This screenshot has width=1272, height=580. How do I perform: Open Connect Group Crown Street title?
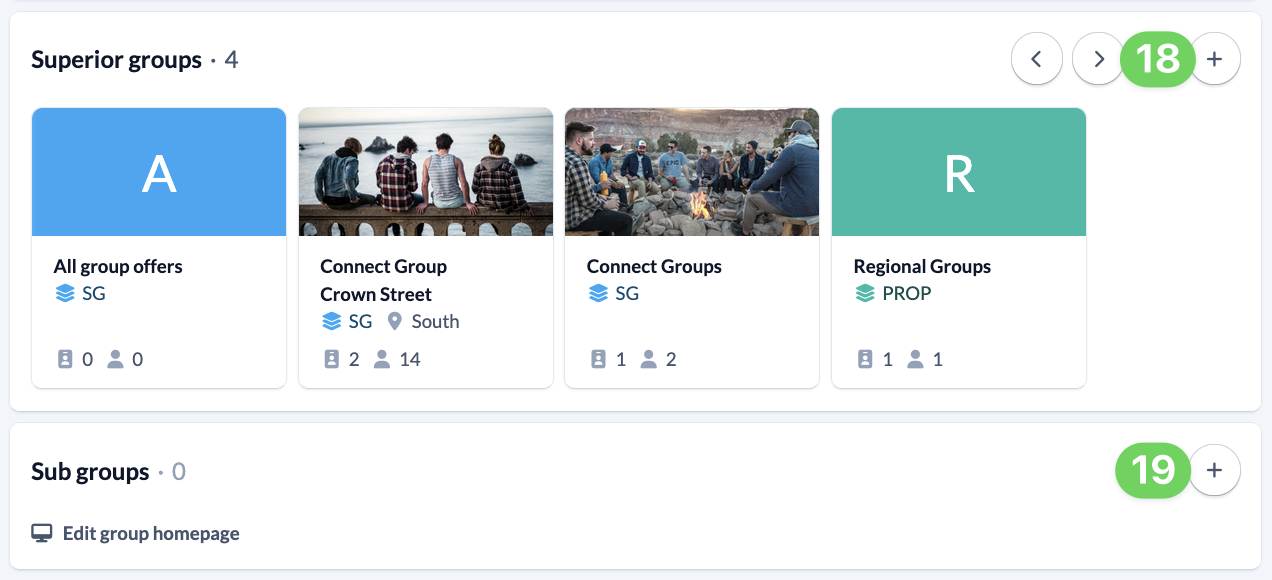click(383, 280)
